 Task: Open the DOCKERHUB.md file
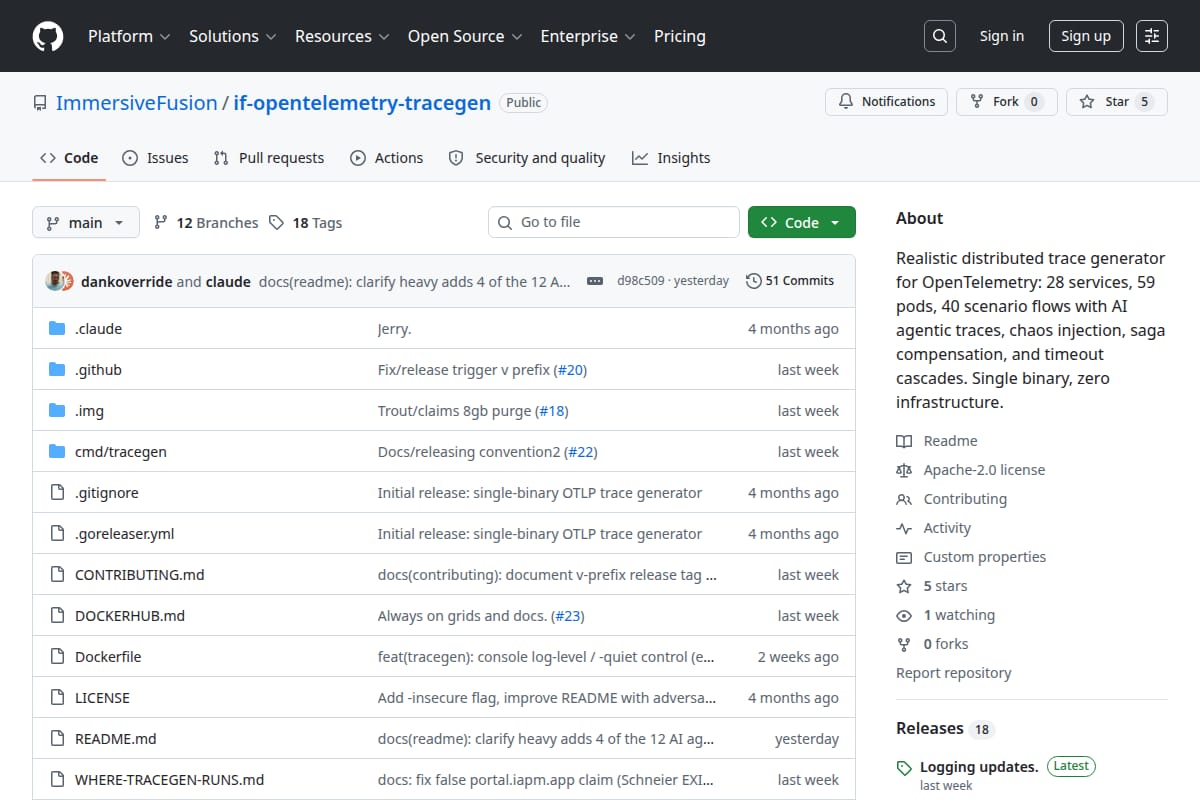[130, 616]
